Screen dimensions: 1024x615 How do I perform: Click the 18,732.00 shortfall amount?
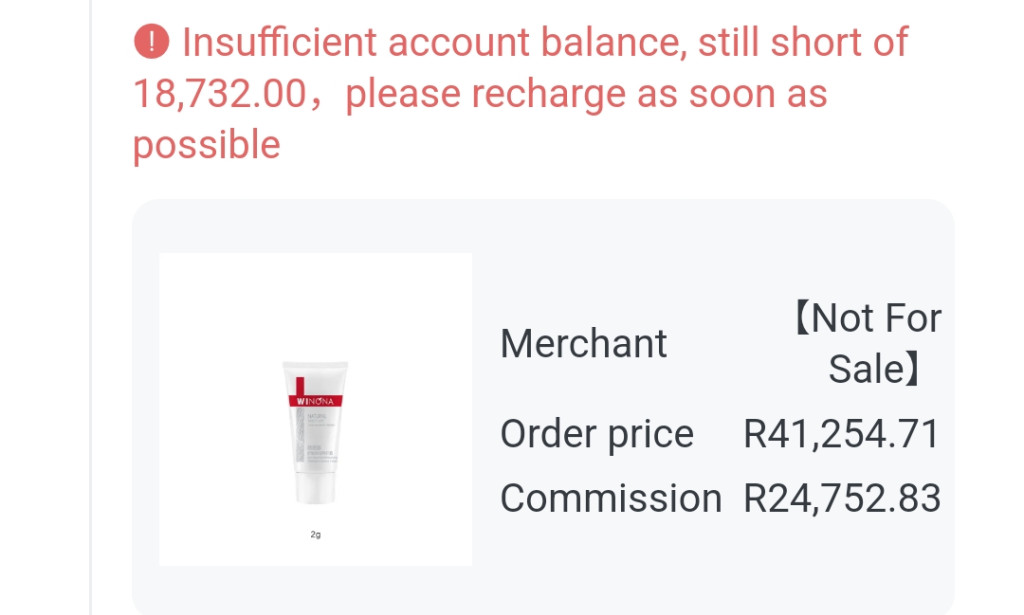point(219,94)
